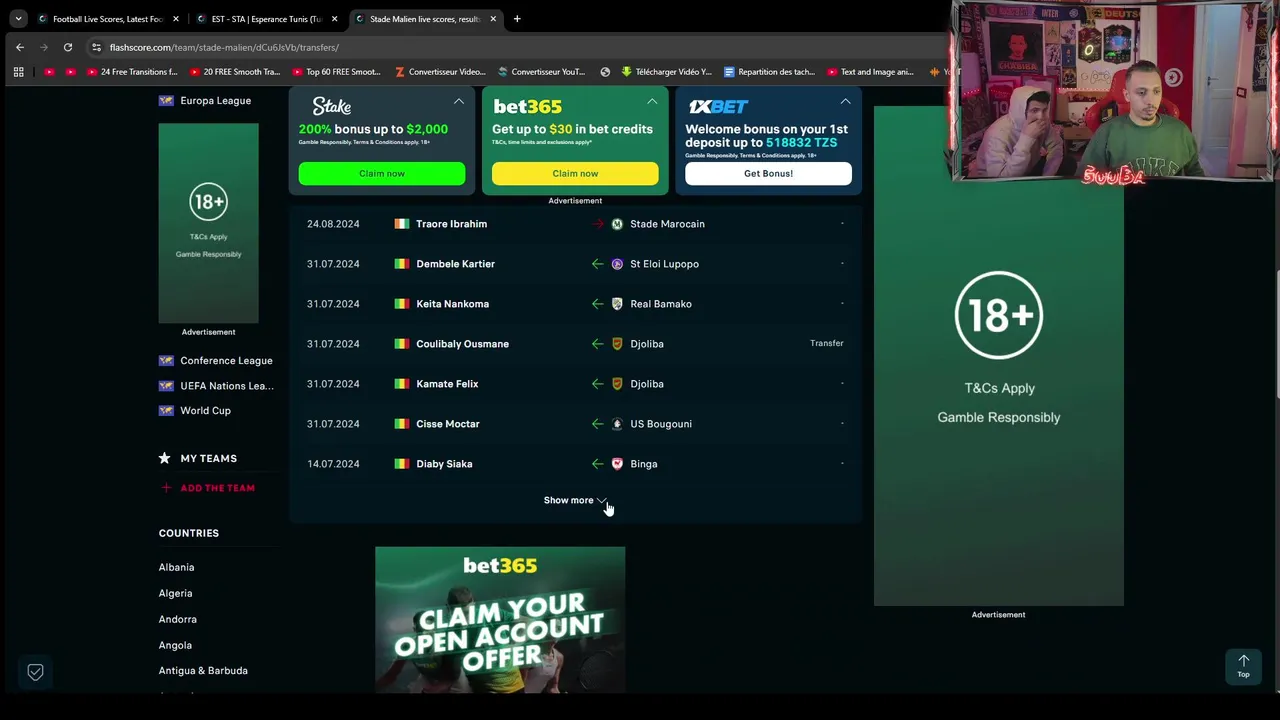Open the globe icon bookmark
Image resolution: width=1280 pixels, height=720 pixels.
tap(605, 72)
